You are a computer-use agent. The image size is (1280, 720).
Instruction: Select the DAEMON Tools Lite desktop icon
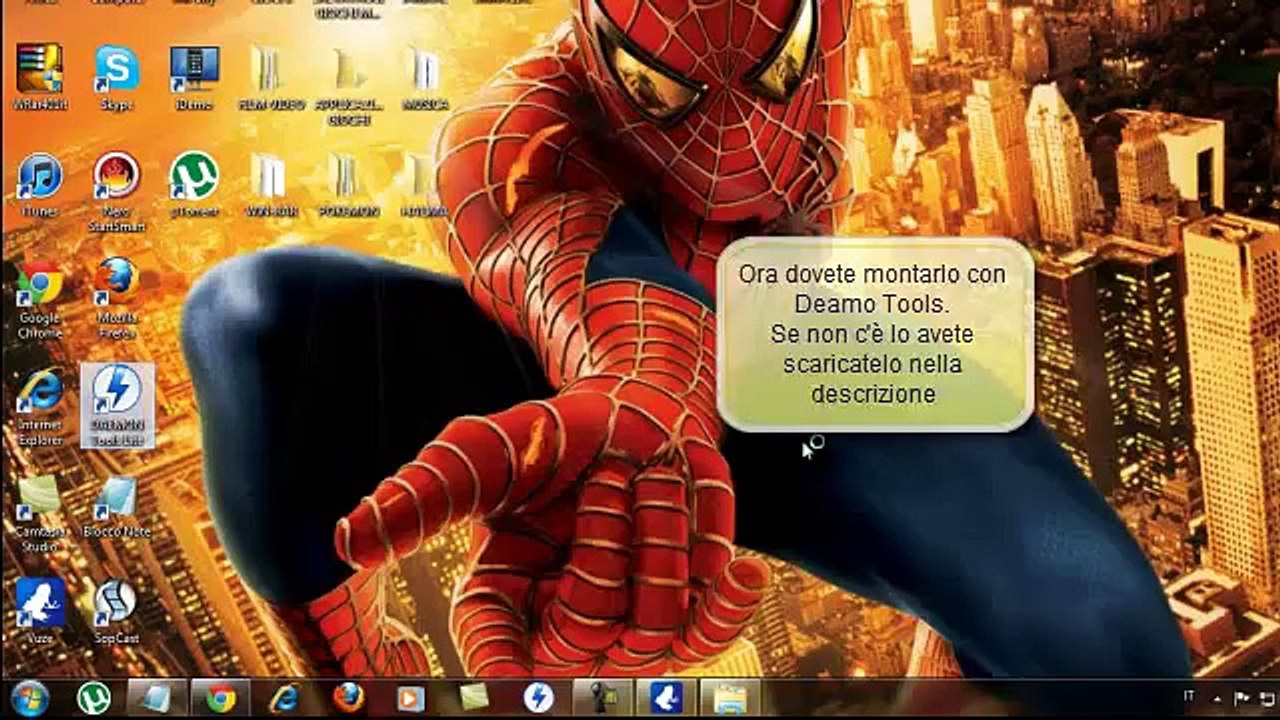[117, 405]
